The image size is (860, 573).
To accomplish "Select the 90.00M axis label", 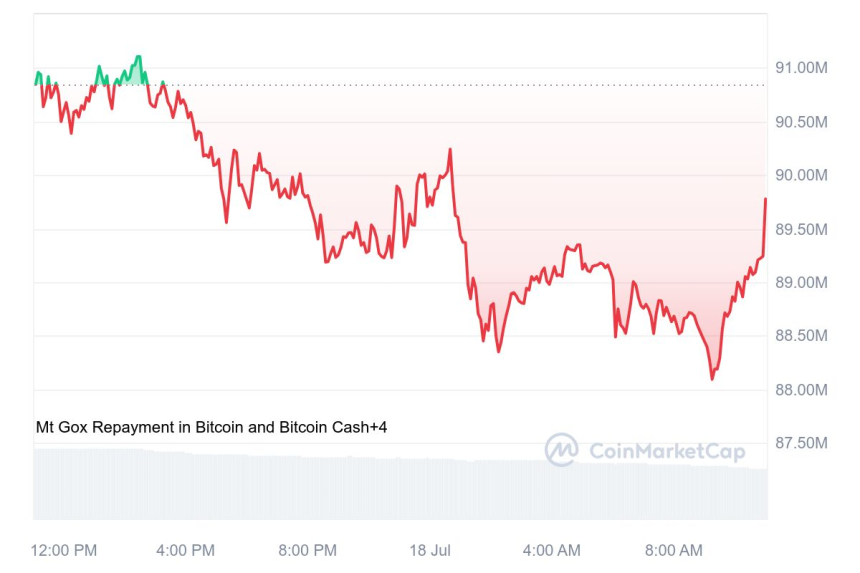I will [801, 175].
